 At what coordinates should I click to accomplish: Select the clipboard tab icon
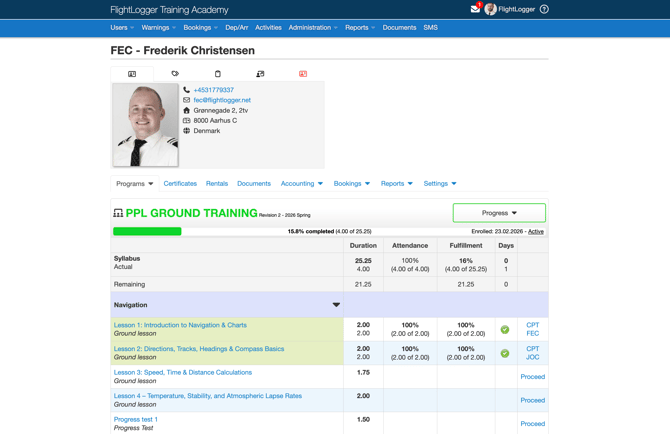(x=217, y=73)
